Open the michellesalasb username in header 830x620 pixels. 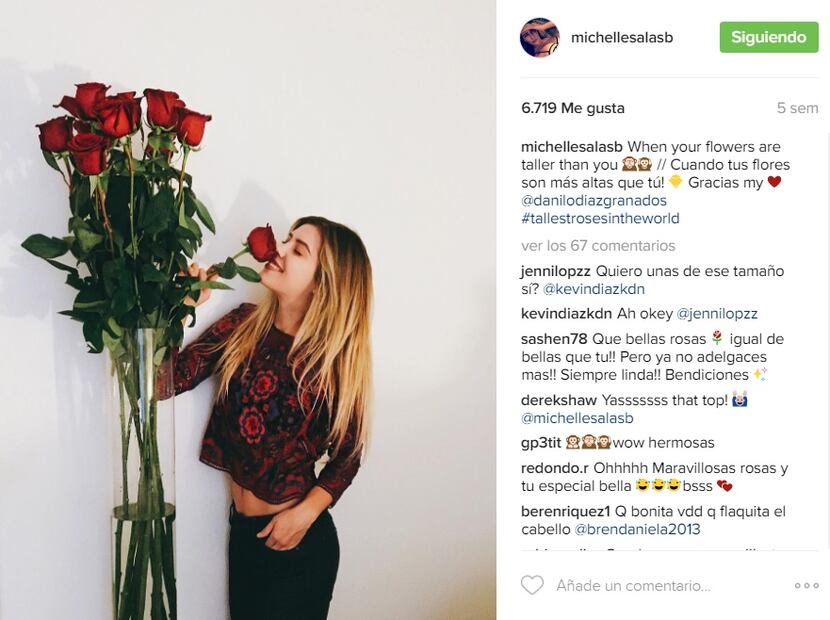click(622, 38)
